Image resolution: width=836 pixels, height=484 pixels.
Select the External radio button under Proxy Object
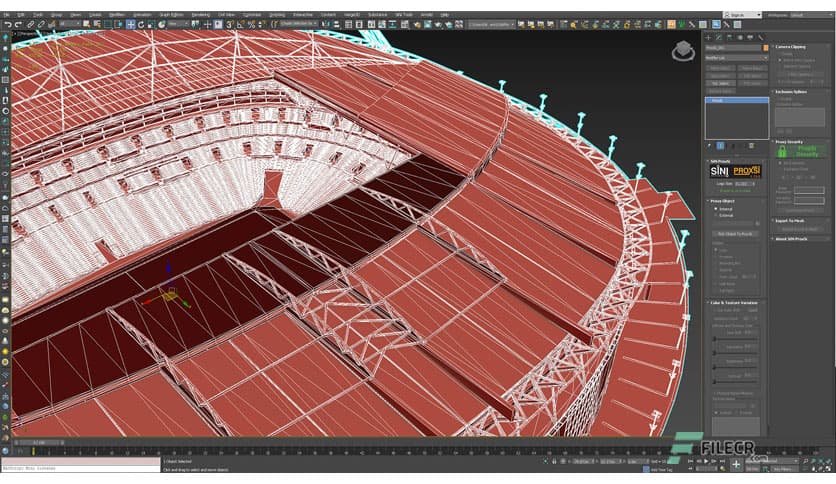coord(716,215)
